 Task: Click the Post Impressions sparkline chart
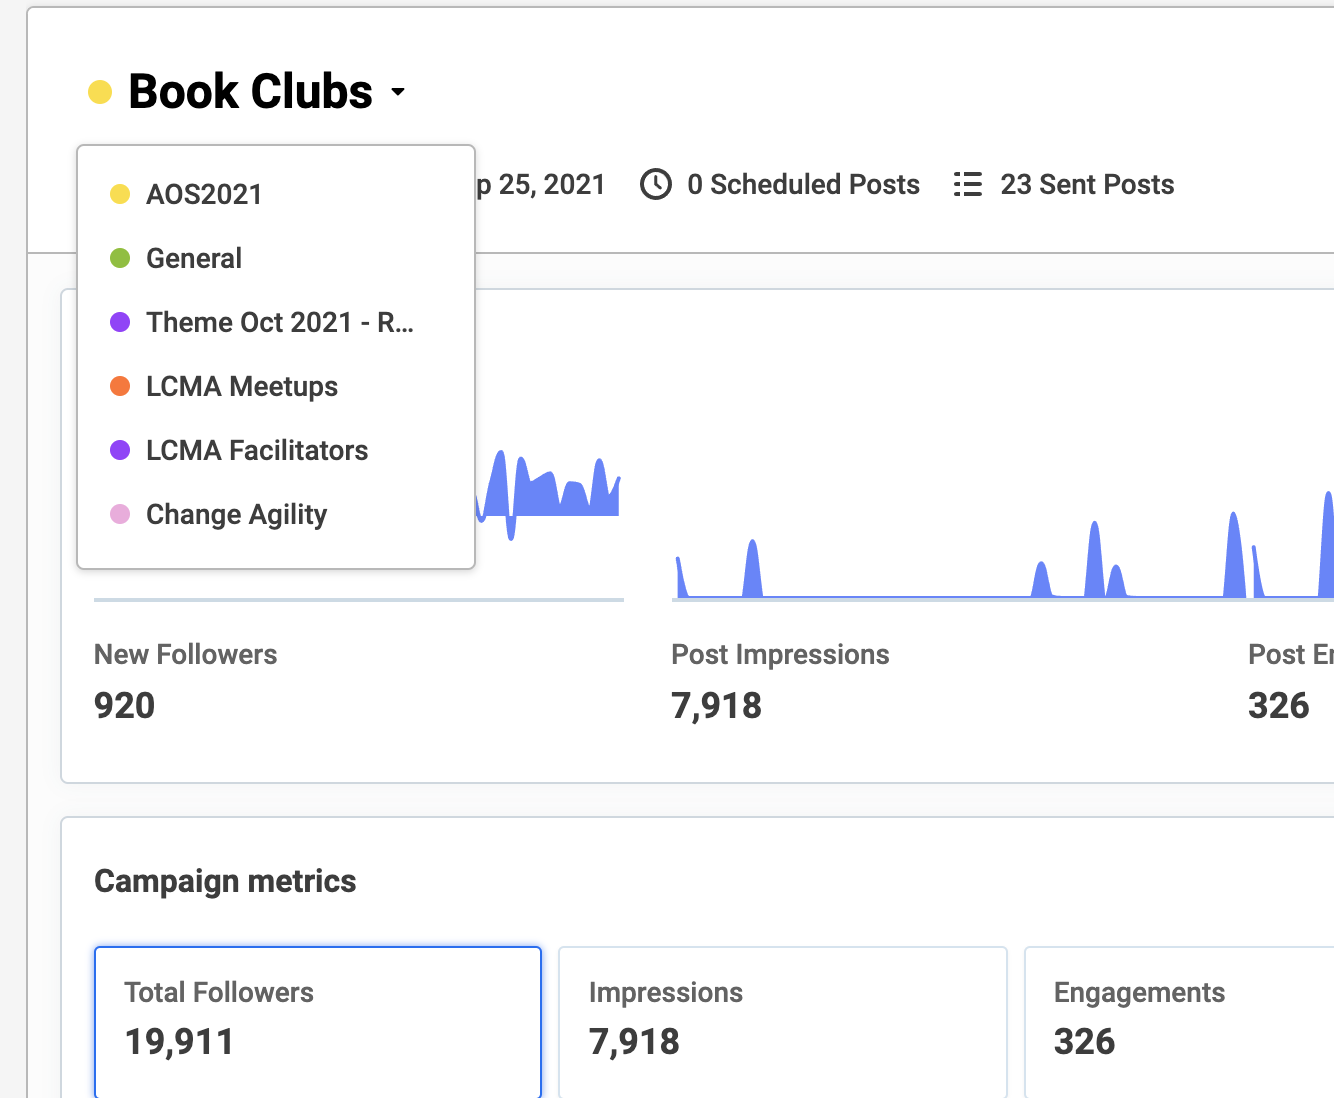1003,545
